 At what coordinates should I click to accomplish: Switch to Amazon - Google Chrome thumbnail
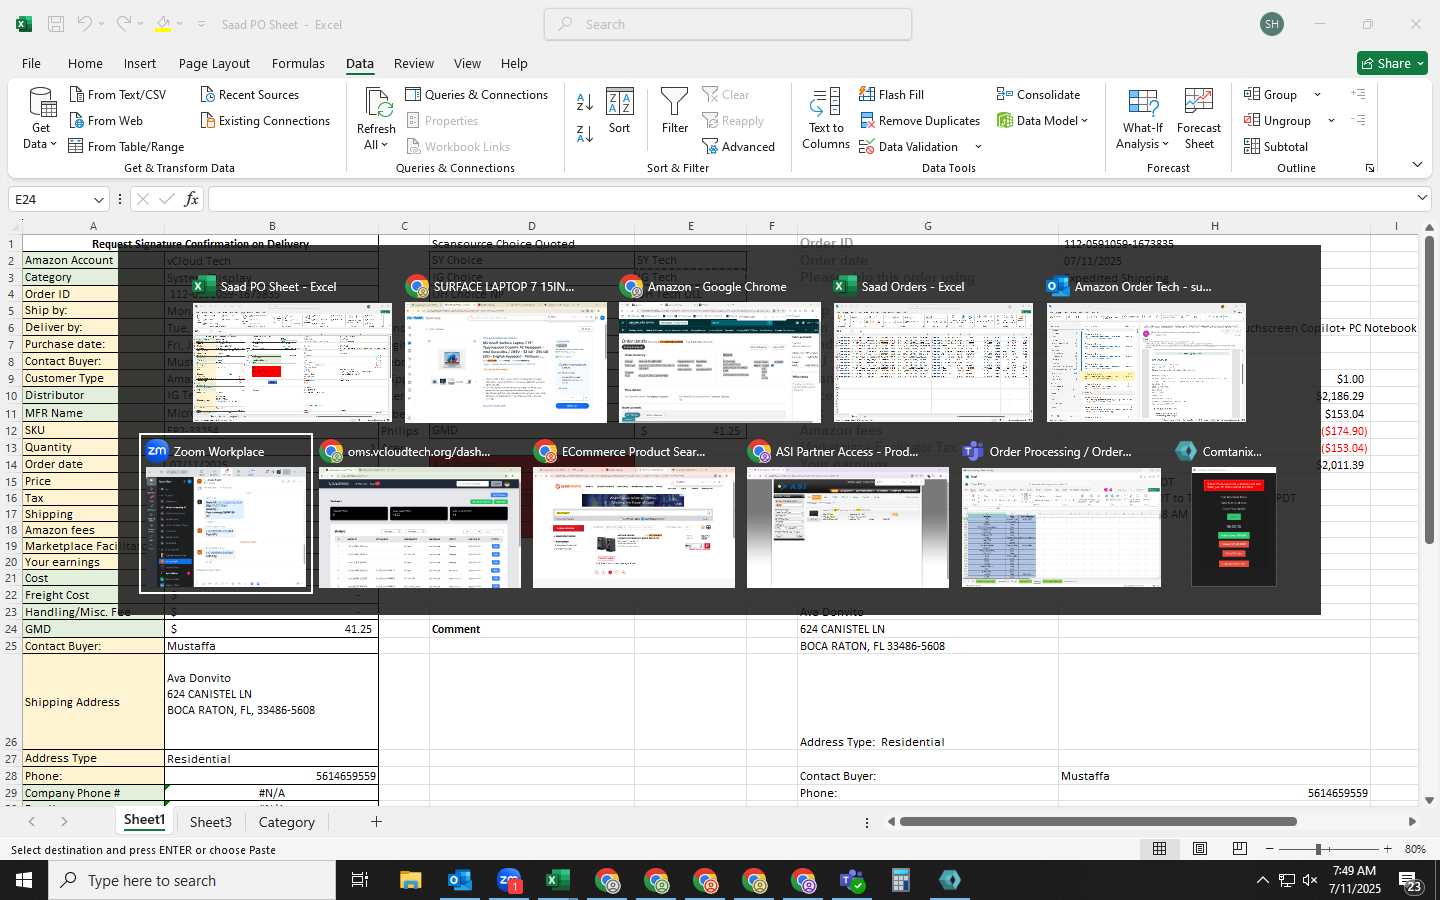coord(719,349)
